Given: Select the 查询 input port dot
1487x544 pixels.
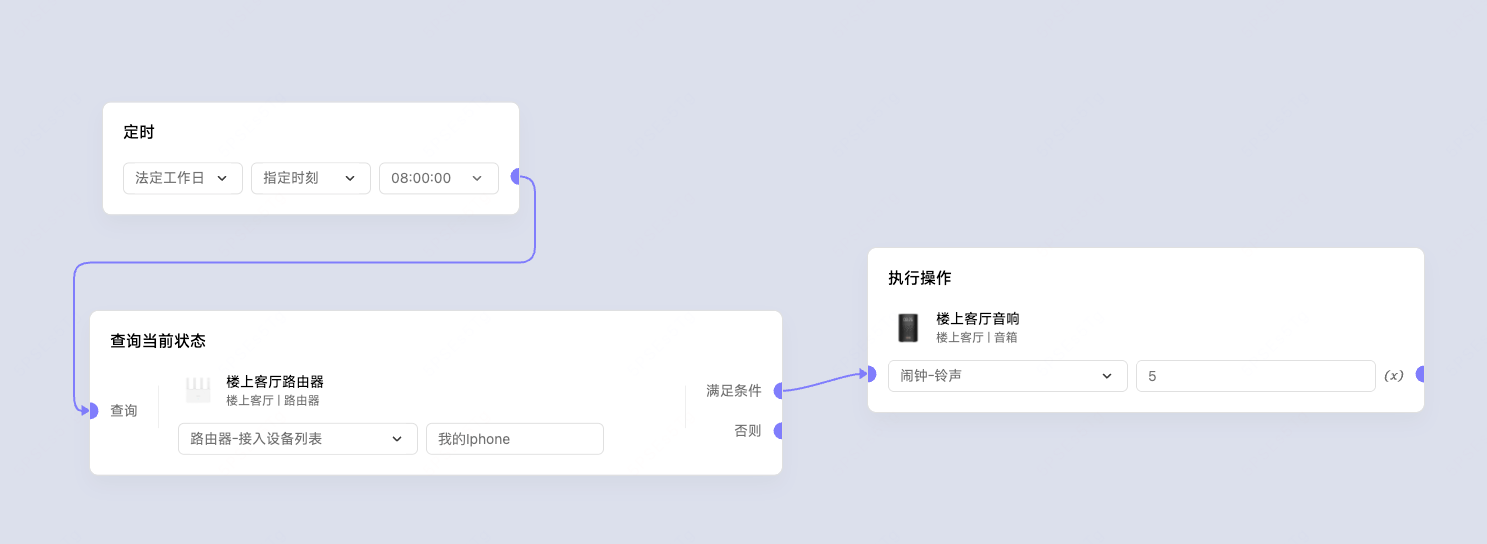Looking at the screenshot, I should point(92,411).
